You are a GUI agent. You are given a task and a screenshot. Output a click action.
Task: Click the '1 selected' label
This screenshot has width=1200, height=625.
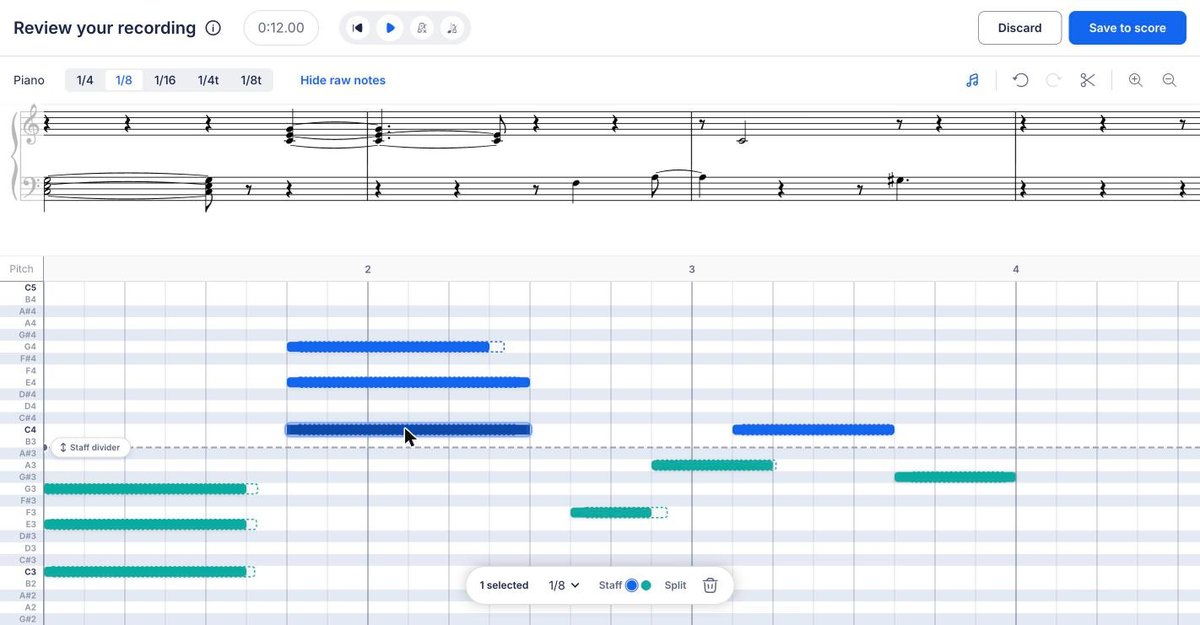click(504, 585)
